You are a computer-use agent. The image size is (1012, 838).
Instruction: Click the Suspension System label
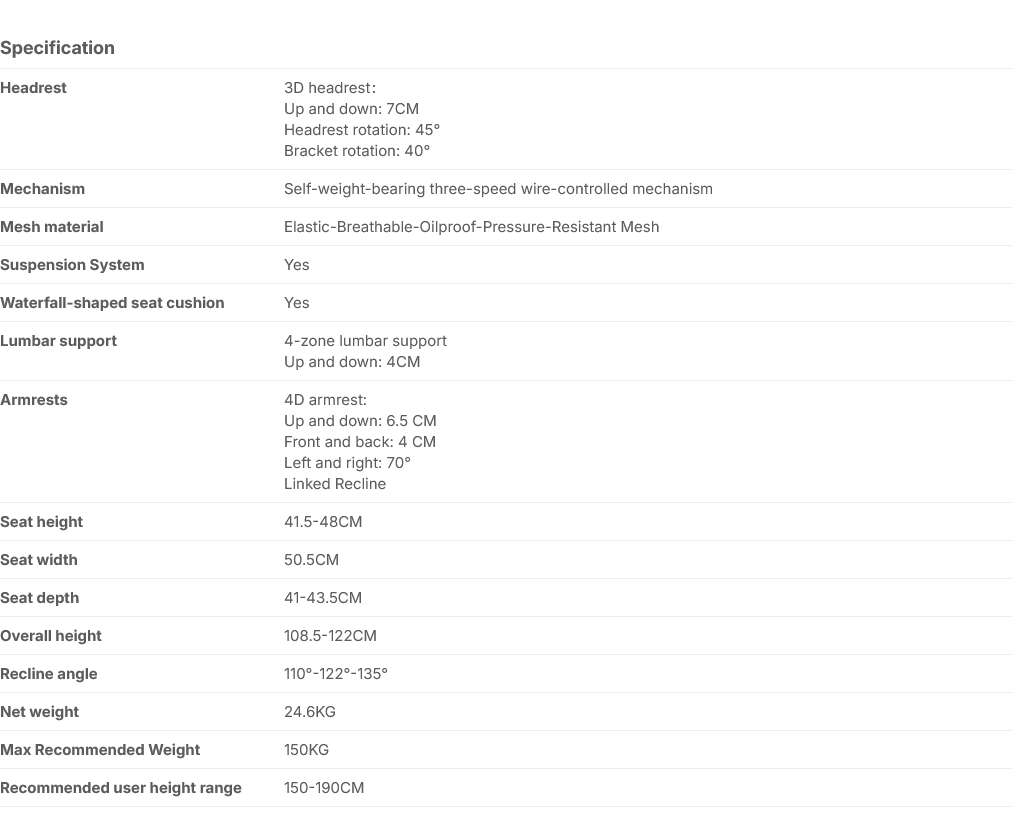click(x=72, y=265)
